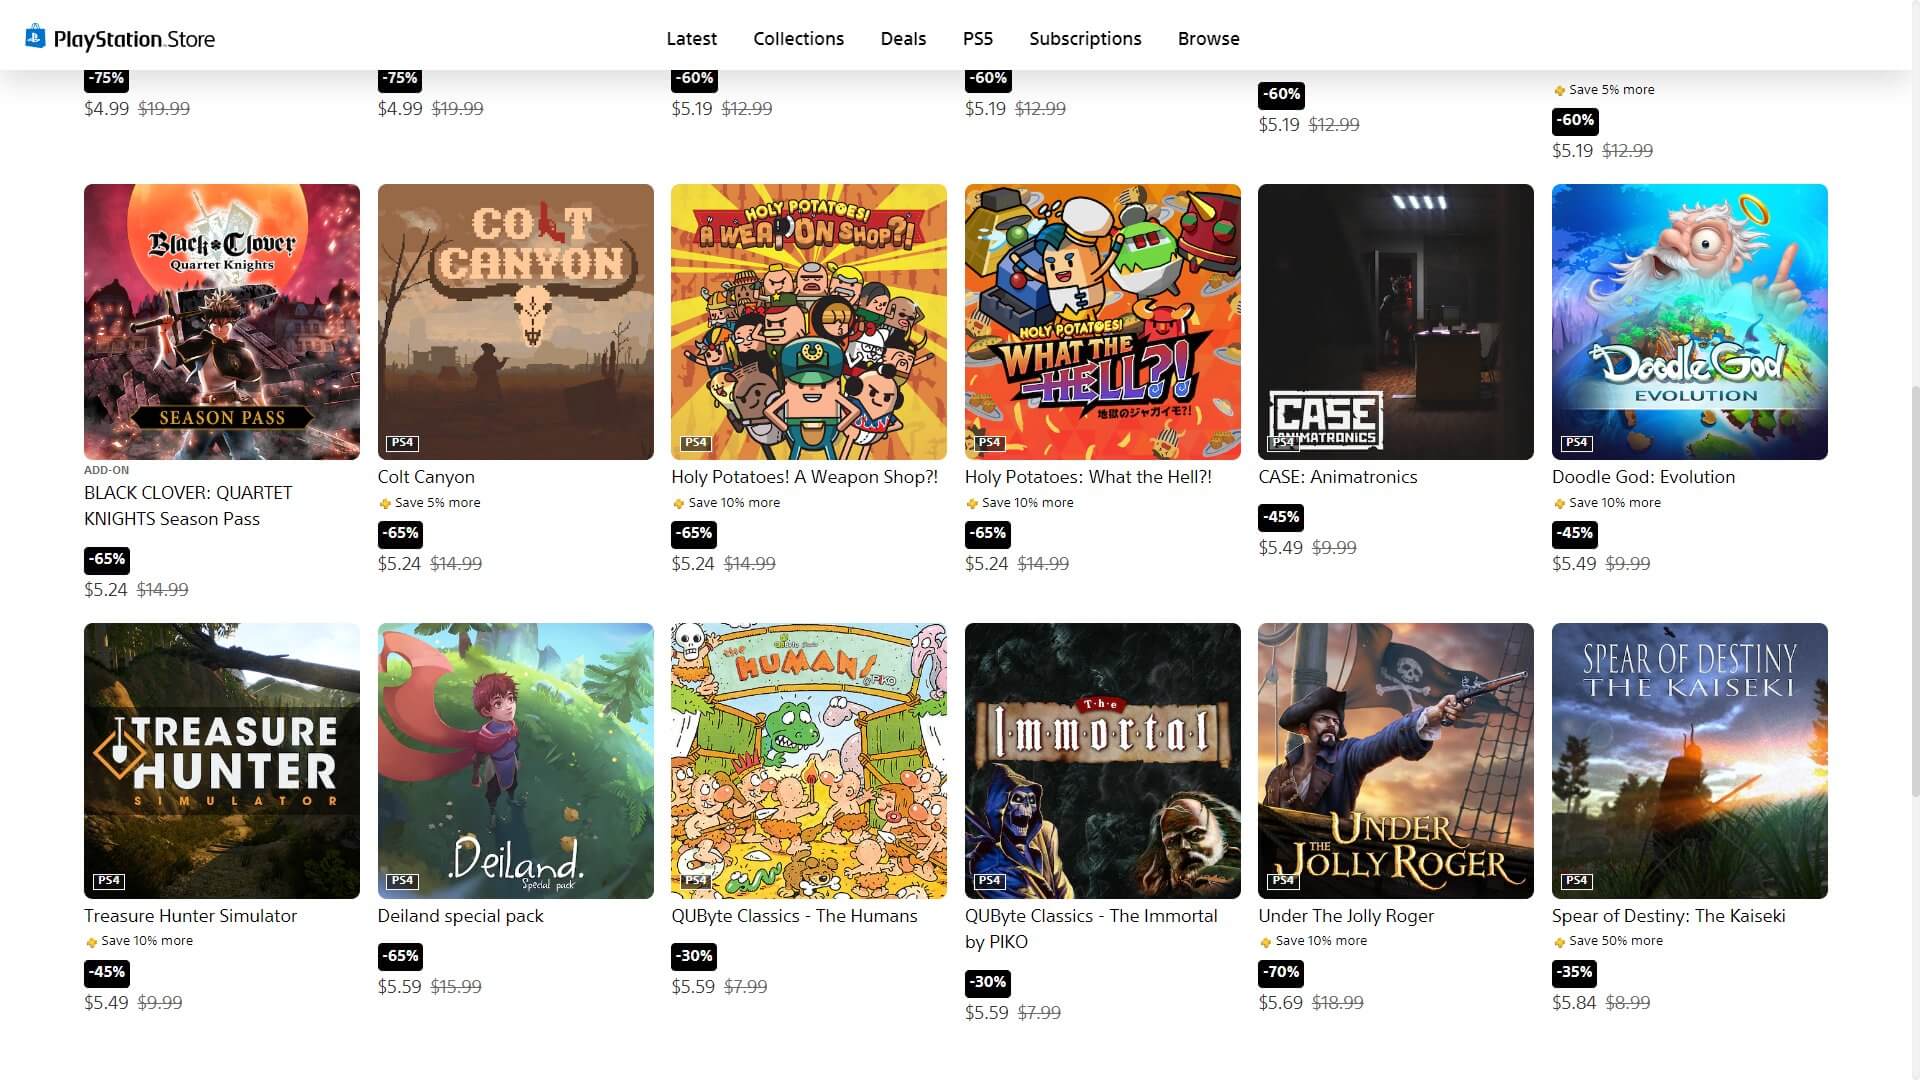Open BLACK CLOVER: QUARTET KNIGHTS Season Pass link
The width and height of the screenshot is (1920, 1080).
188,506
